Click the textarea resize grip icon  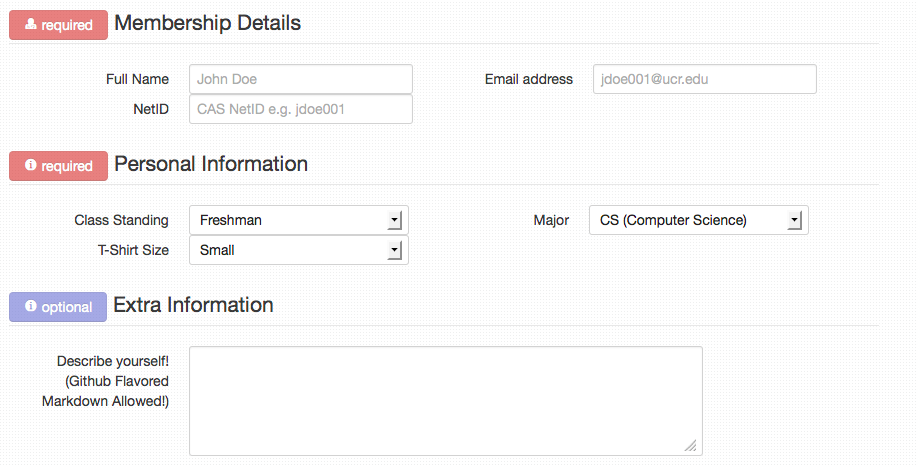(x=690, y=445)
